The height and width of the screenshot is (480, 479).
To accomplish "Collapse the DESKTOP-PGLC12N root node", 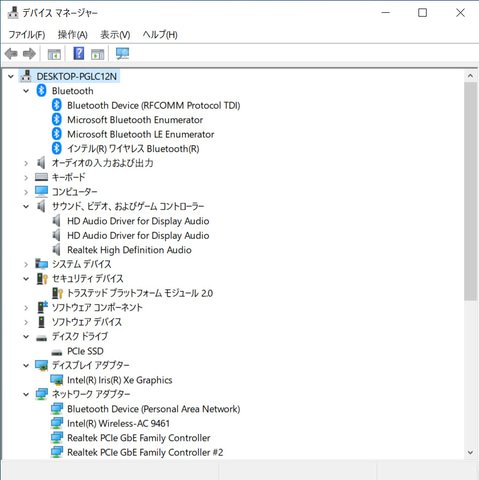I will pyautogui.click(x=11, y=77).
